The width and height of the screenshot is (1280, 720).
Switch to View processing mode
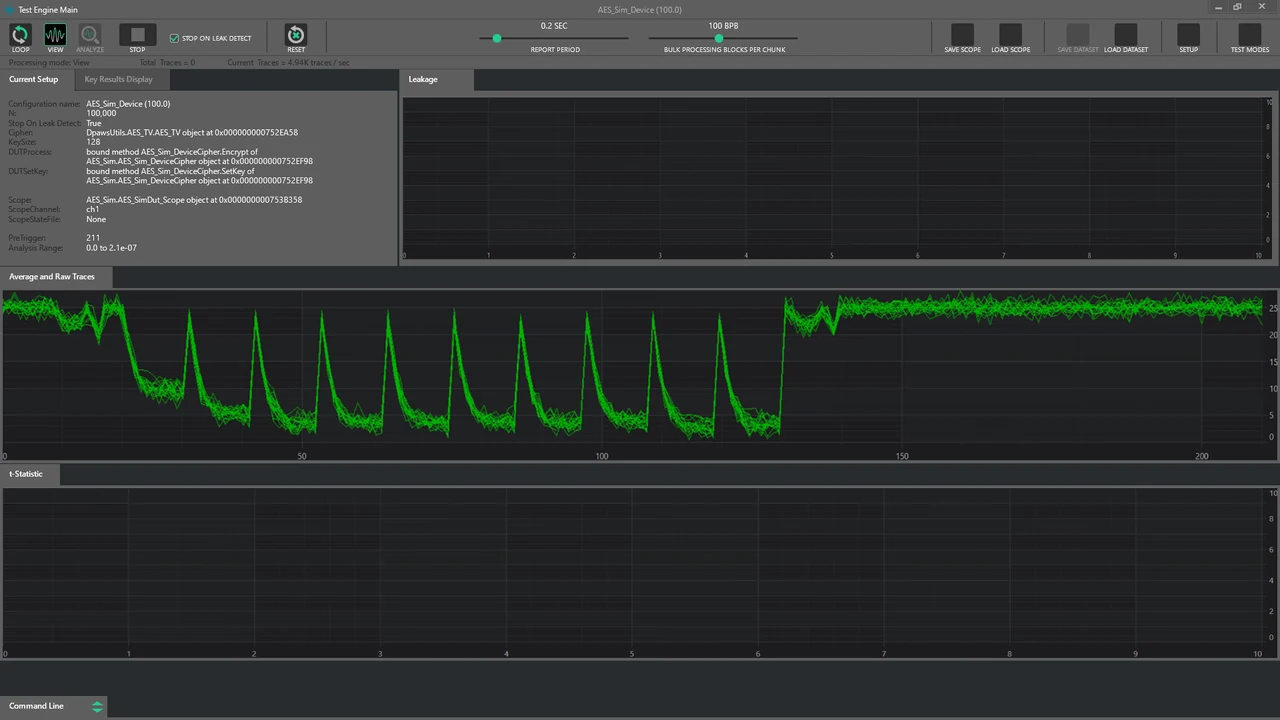[55, 36]
